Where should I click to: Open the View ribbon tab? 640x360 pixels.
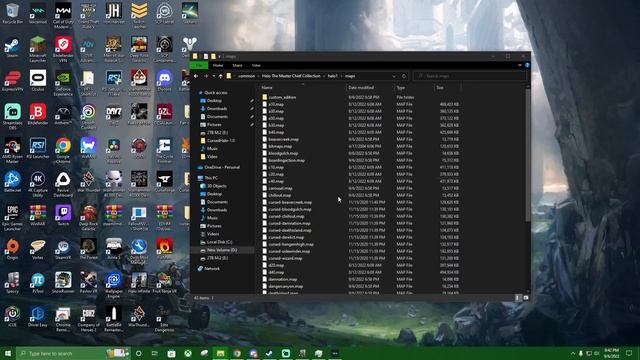coord(256,65)
